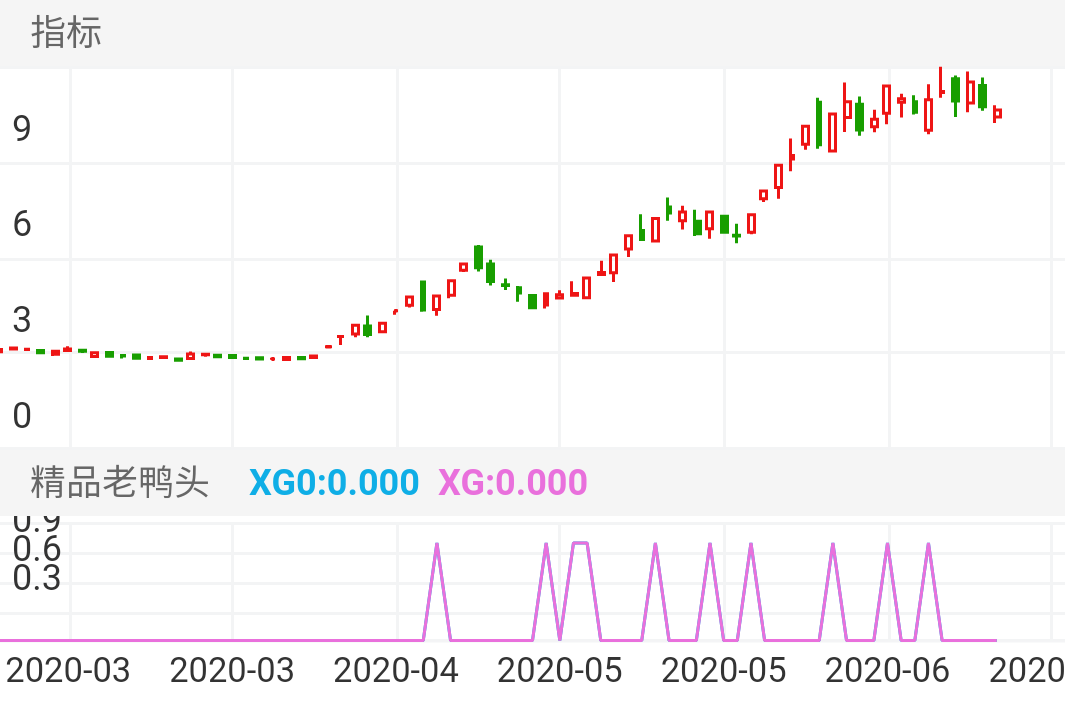
Task: Select the widest purple signal plateau
Action: (x=578, y=545)
